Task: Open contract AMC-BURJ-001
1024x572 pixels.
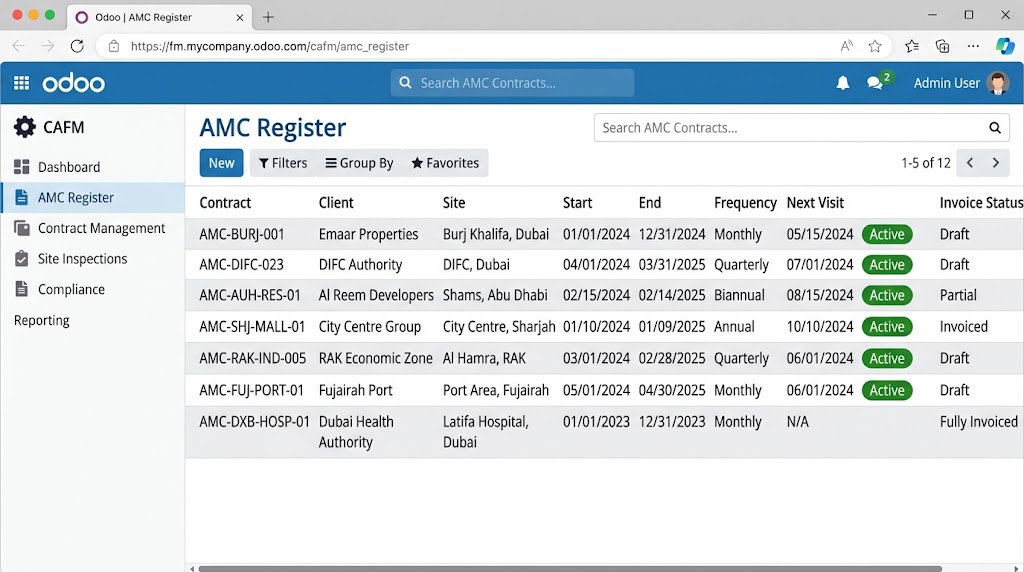Action: point(242,234)
